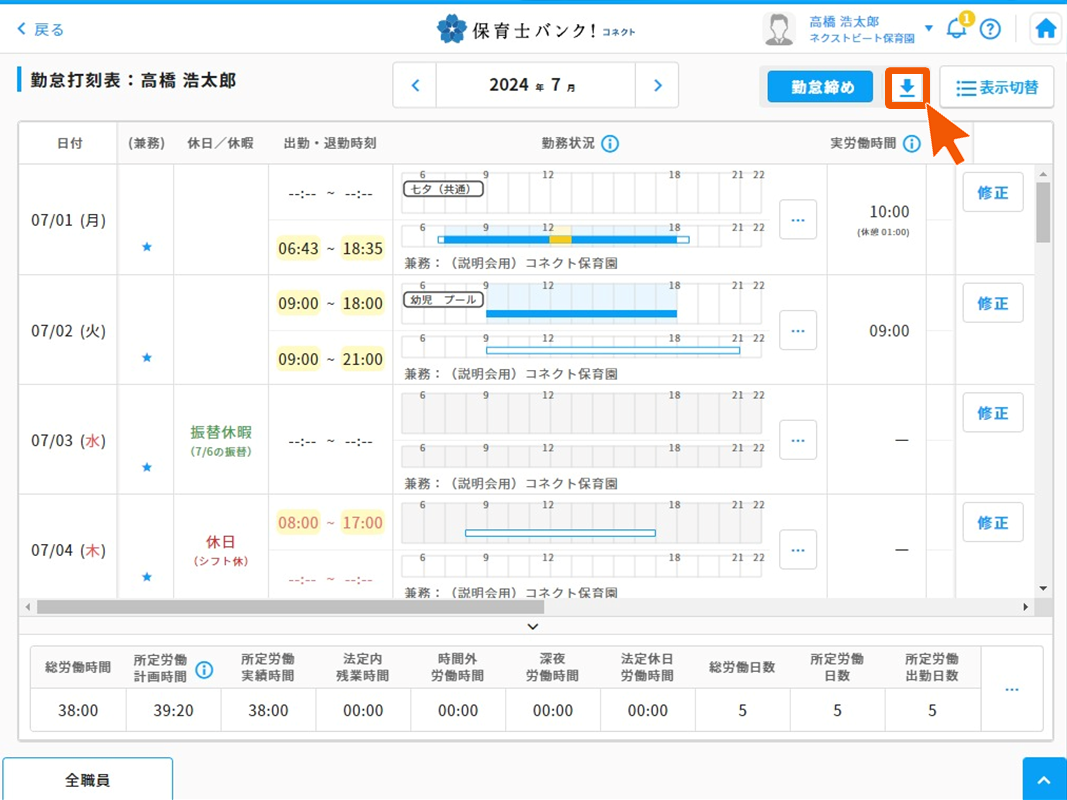Open the notifications bell

tap(956, 28)
